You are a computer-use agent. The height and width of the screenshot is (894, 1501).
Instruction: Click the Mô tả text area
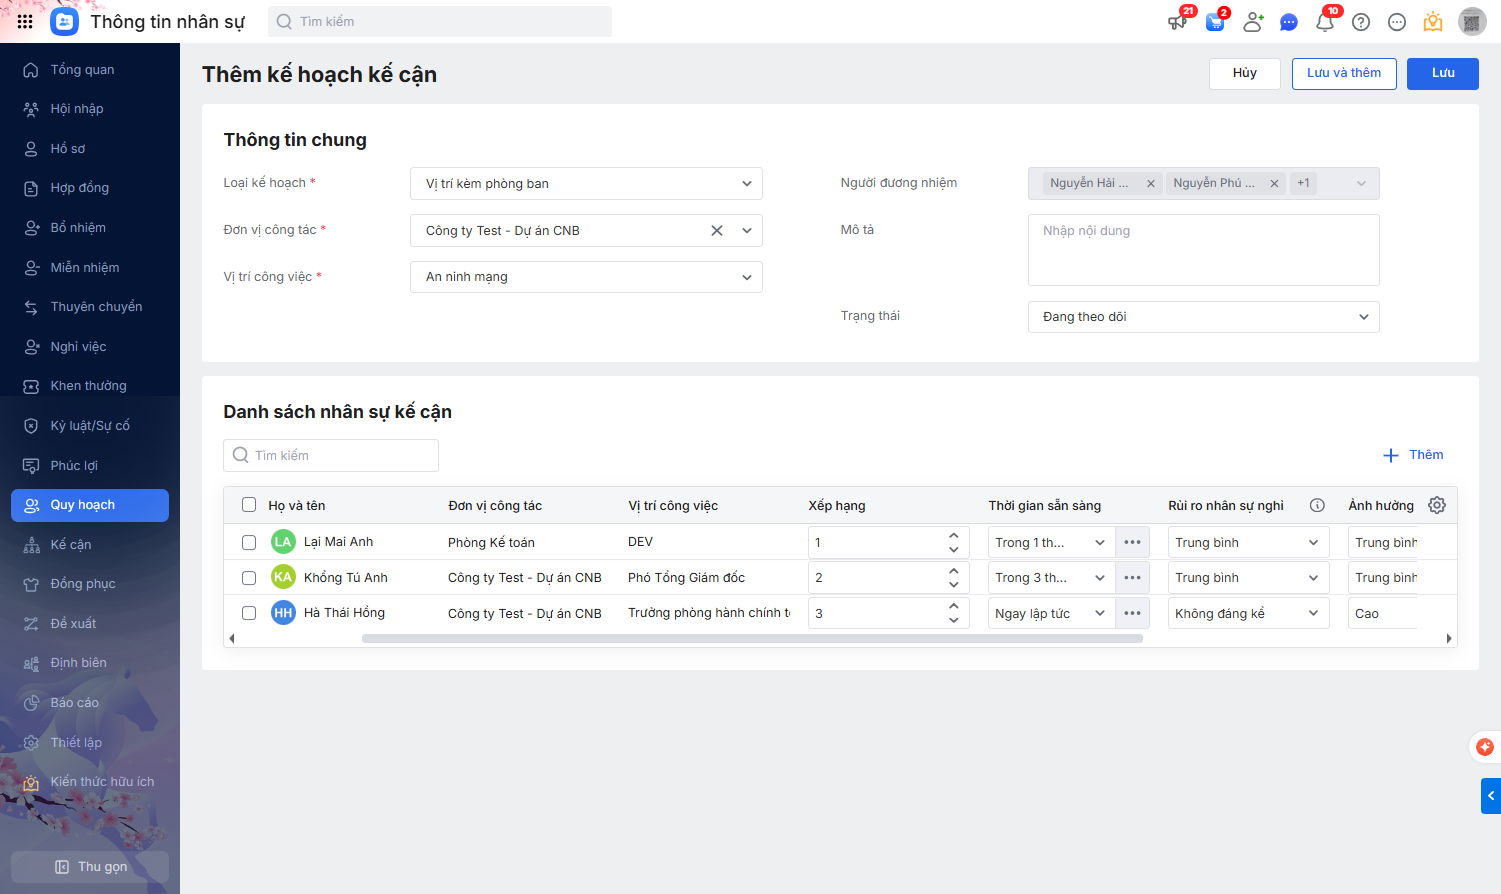(x=1203, y=250)
